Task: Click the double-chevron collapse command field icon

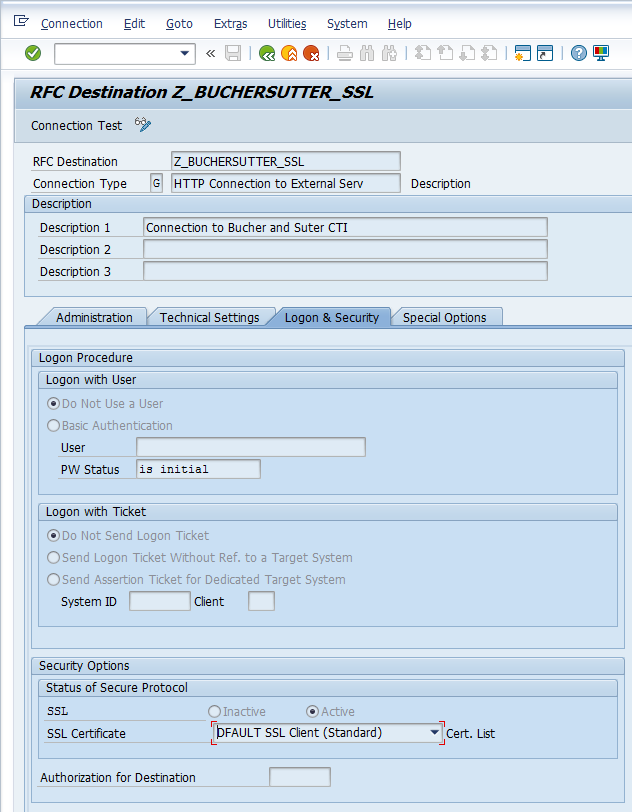Action: pyautogui.click(x=210, y=53)
